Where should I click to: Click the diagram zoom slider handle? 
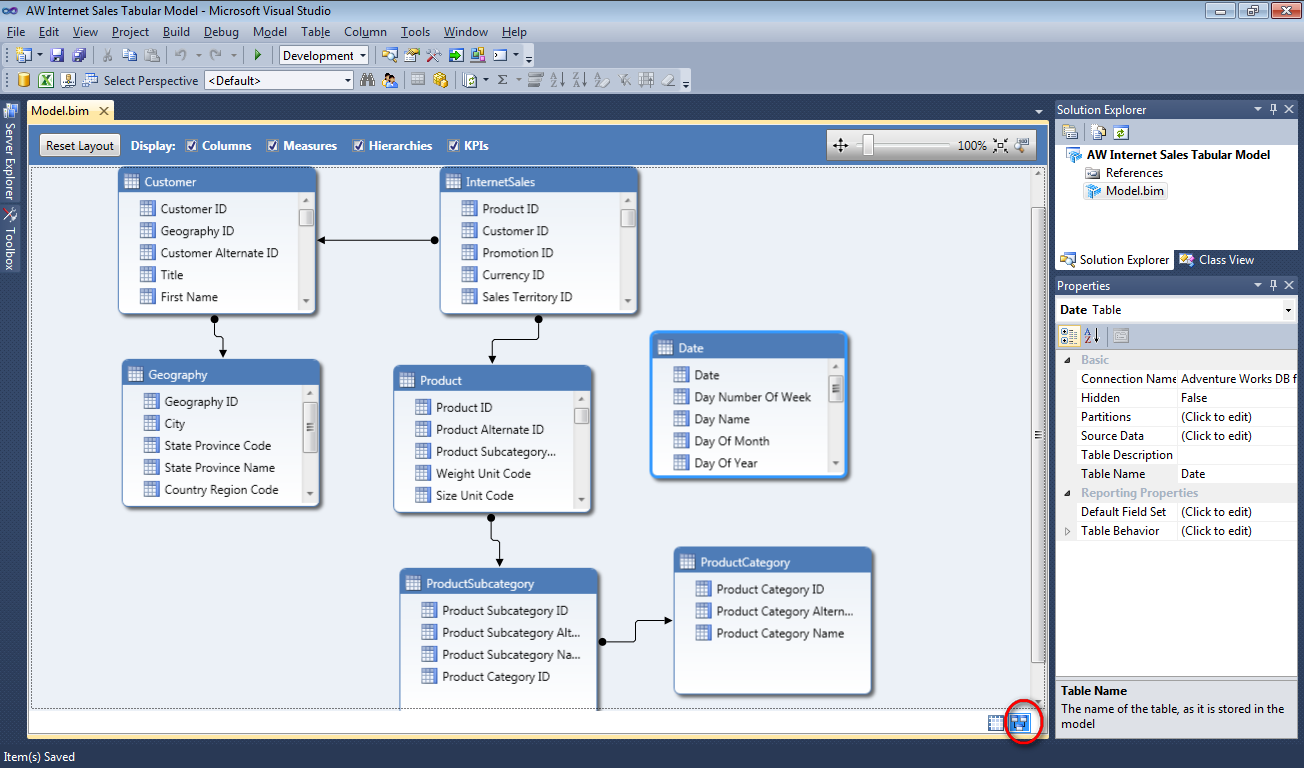click(x=868, y=146)
